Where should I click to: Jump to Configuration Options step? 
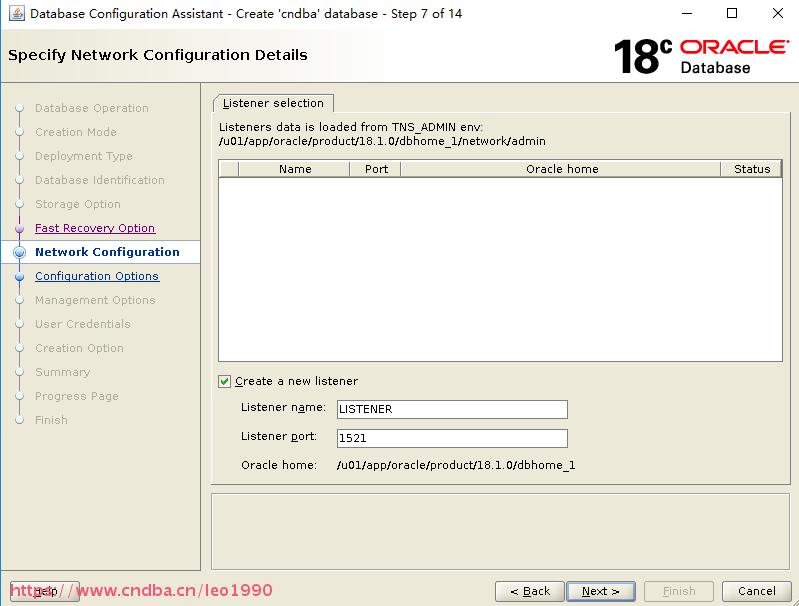(97, 276)
